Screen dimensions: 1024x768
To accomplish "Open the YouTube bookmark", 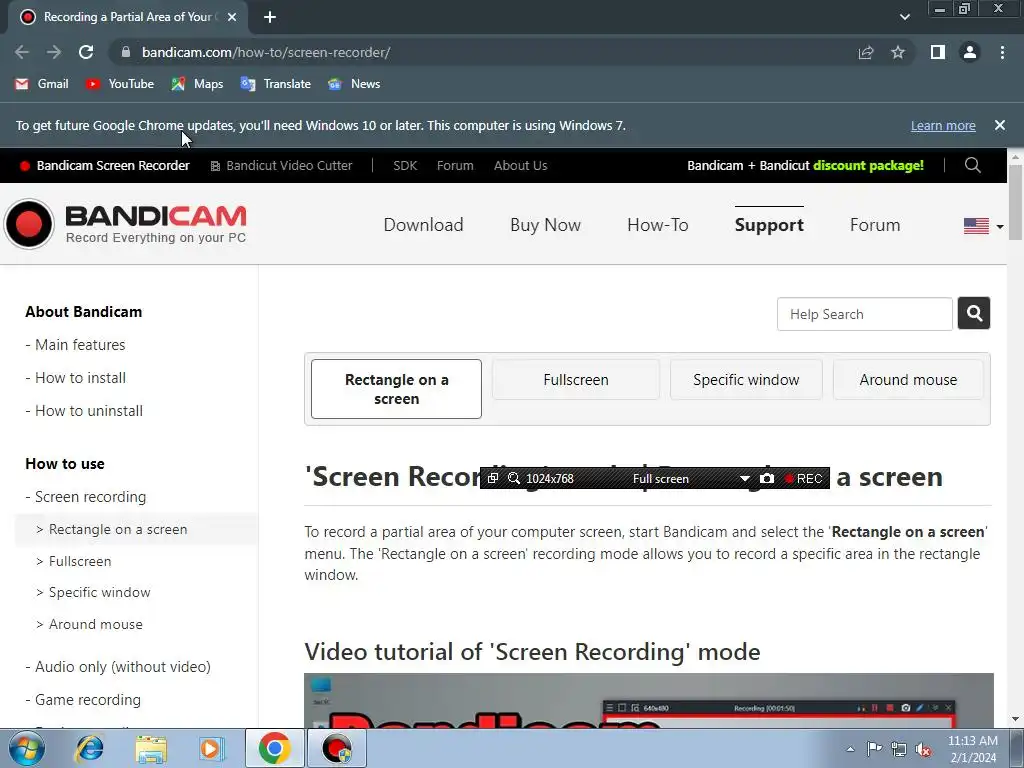I will (x=120, y=84).
